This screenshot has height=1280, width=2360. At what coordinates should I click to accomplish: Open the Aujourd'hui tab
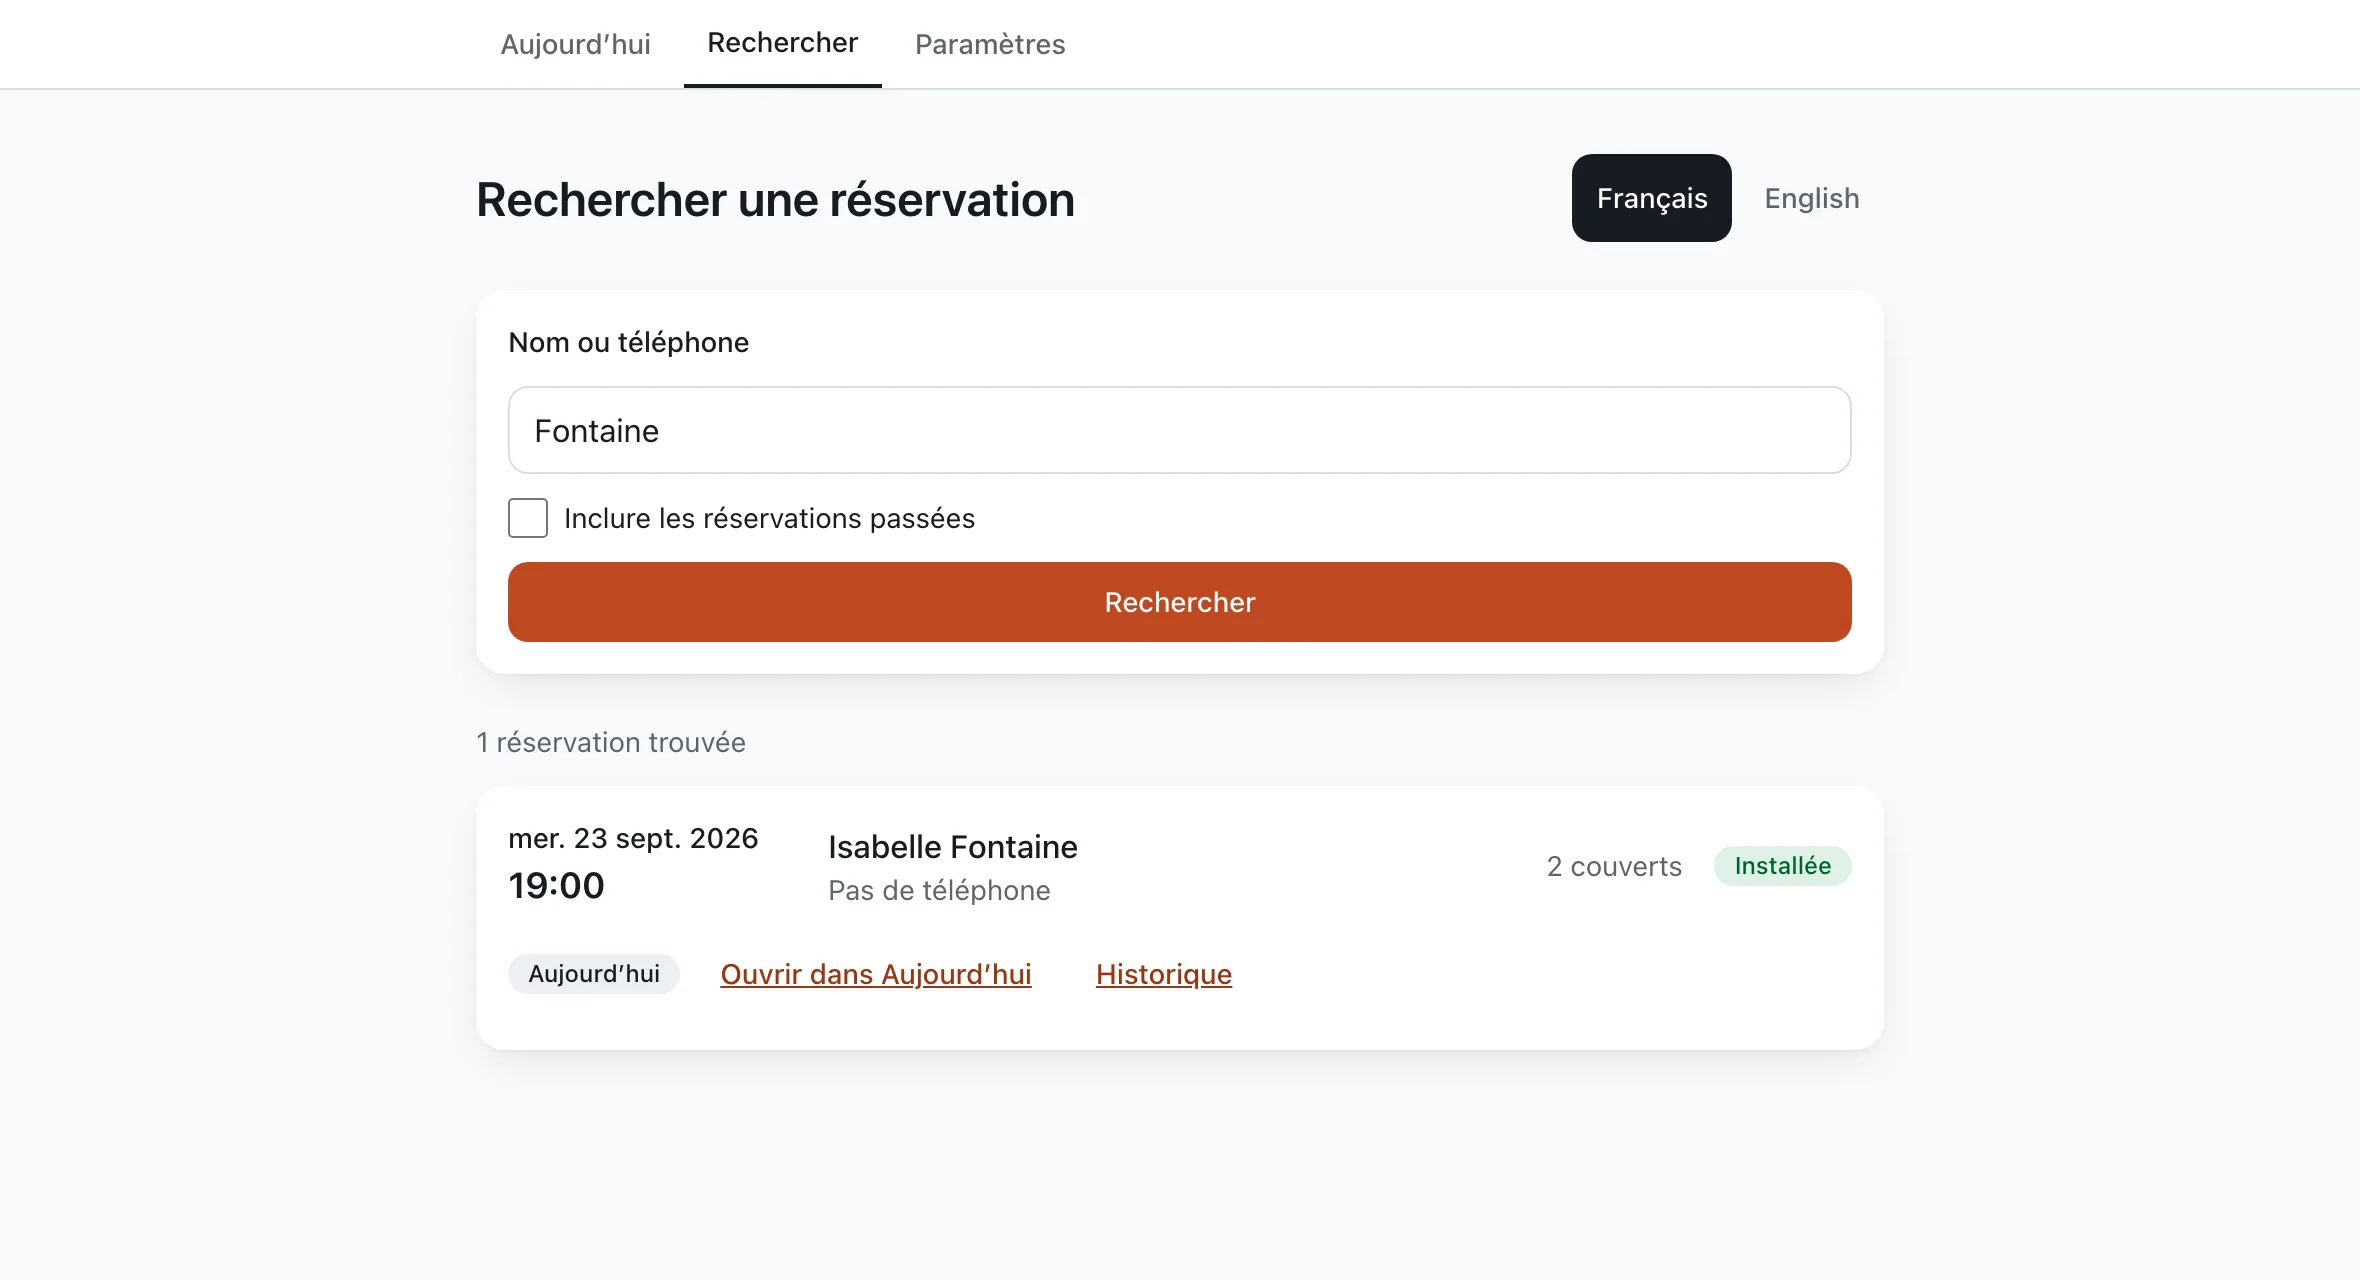[575, 44]
